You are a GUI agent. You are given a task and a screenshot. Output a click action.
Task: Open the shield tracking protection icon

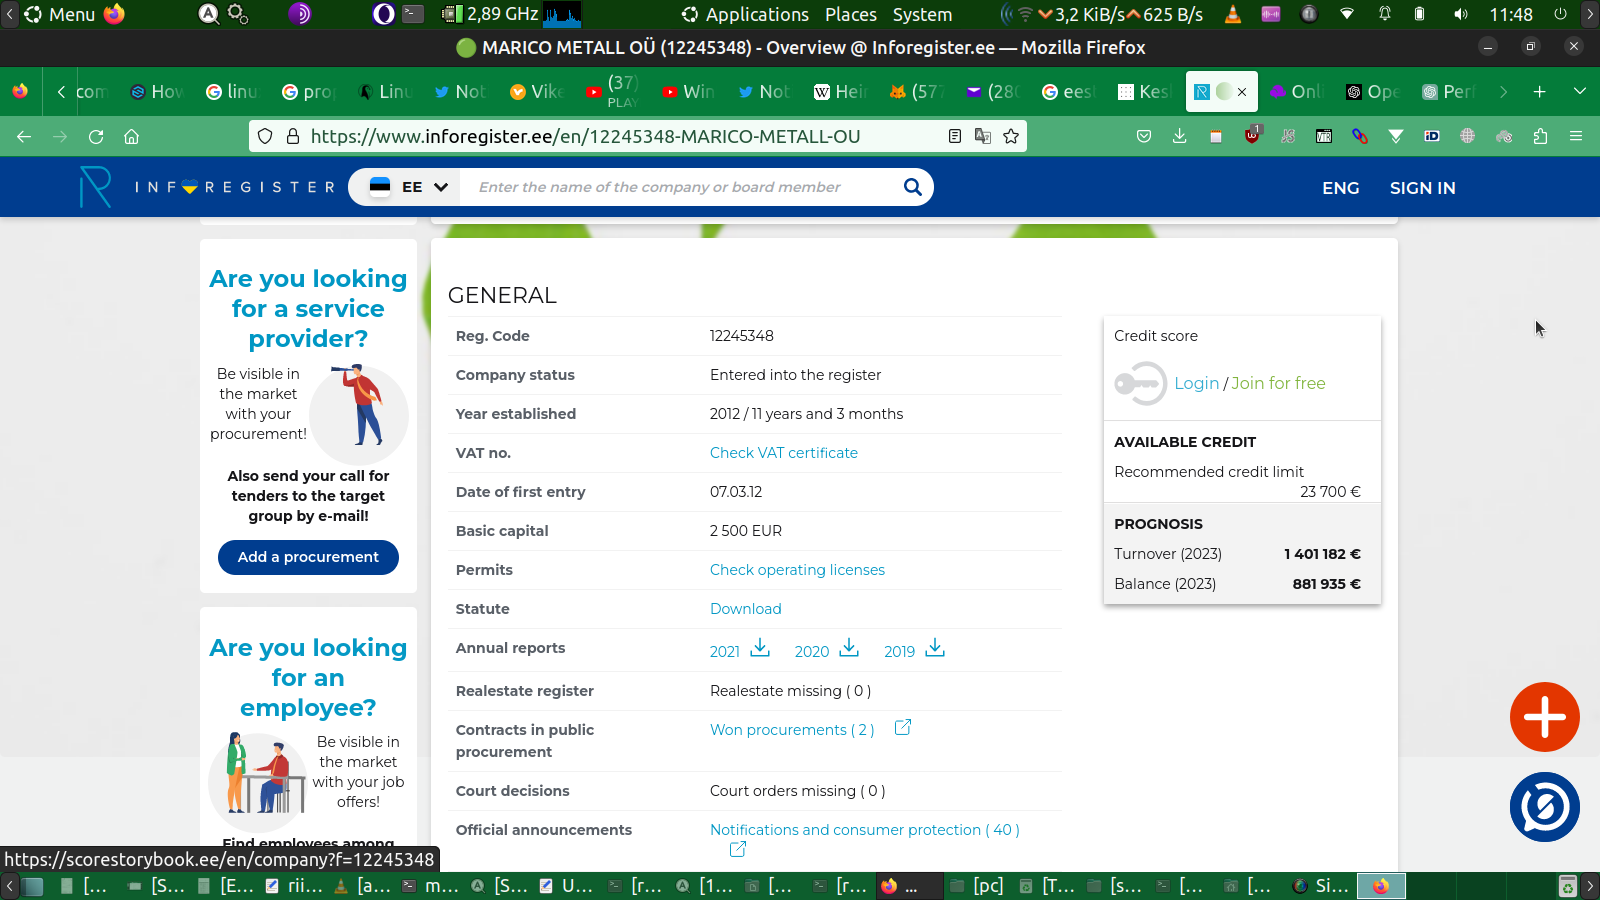pos(265,136)
